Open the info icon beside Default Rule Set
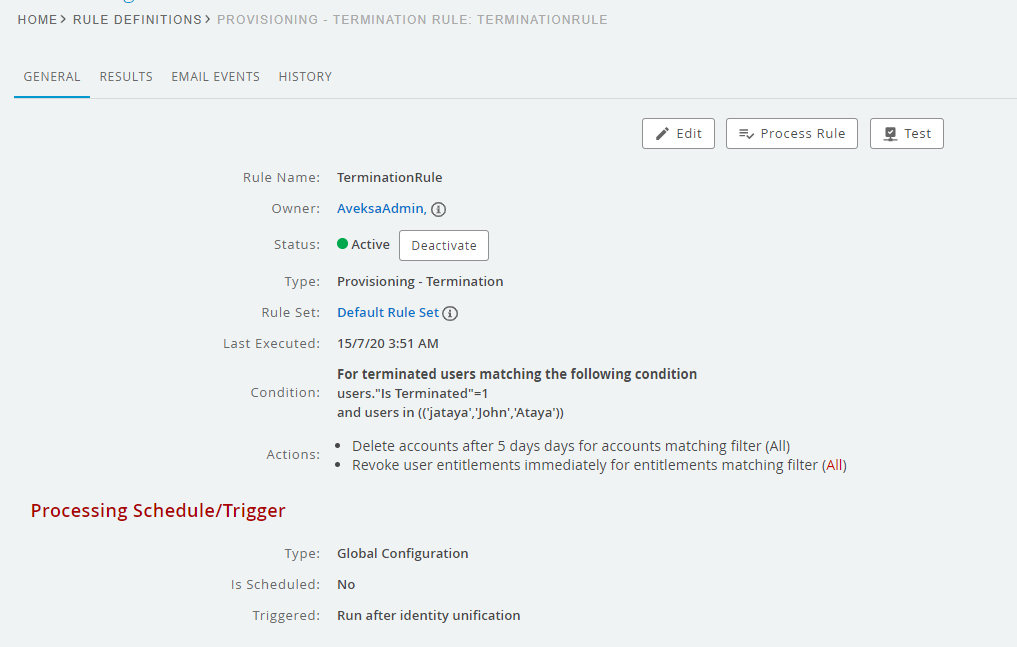 [x=450, y=313]
